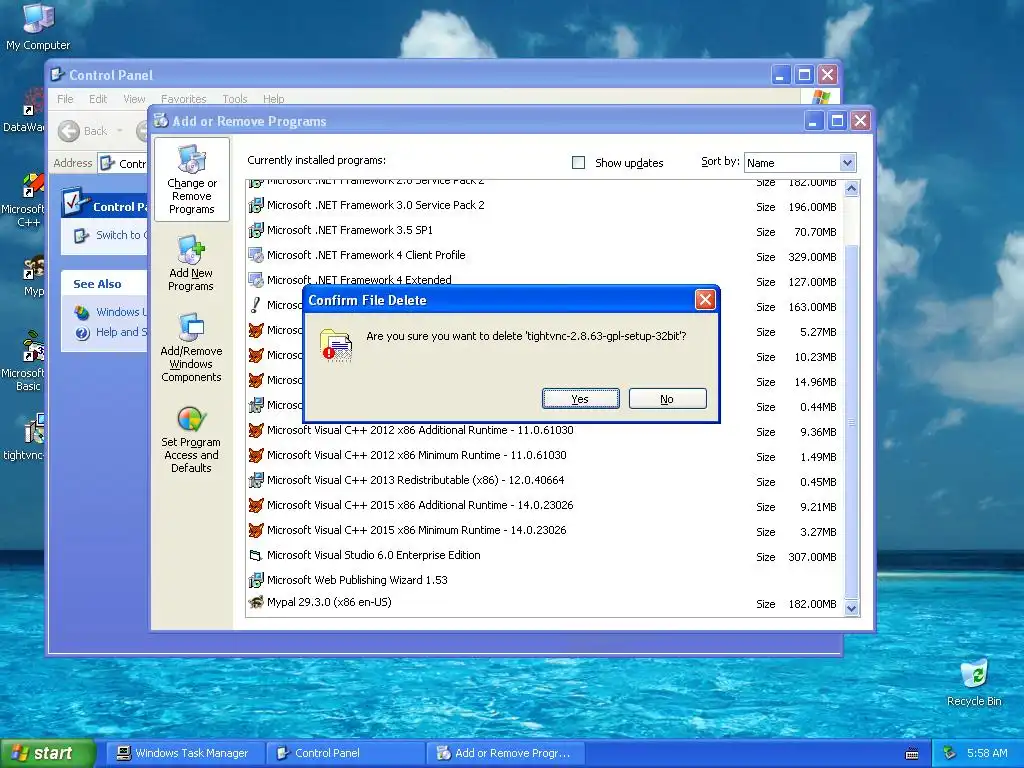Open Recycle Bin desktop icon
The width and height of the screenshot is (1024, 768).
[x=974, y=682]
